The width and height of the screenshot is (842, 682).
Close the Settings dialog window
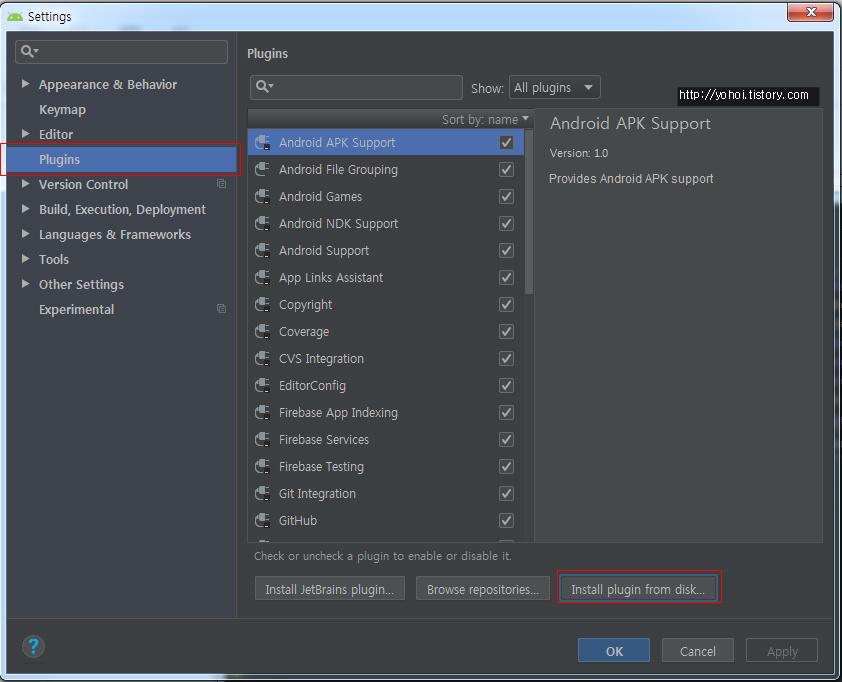811,12
